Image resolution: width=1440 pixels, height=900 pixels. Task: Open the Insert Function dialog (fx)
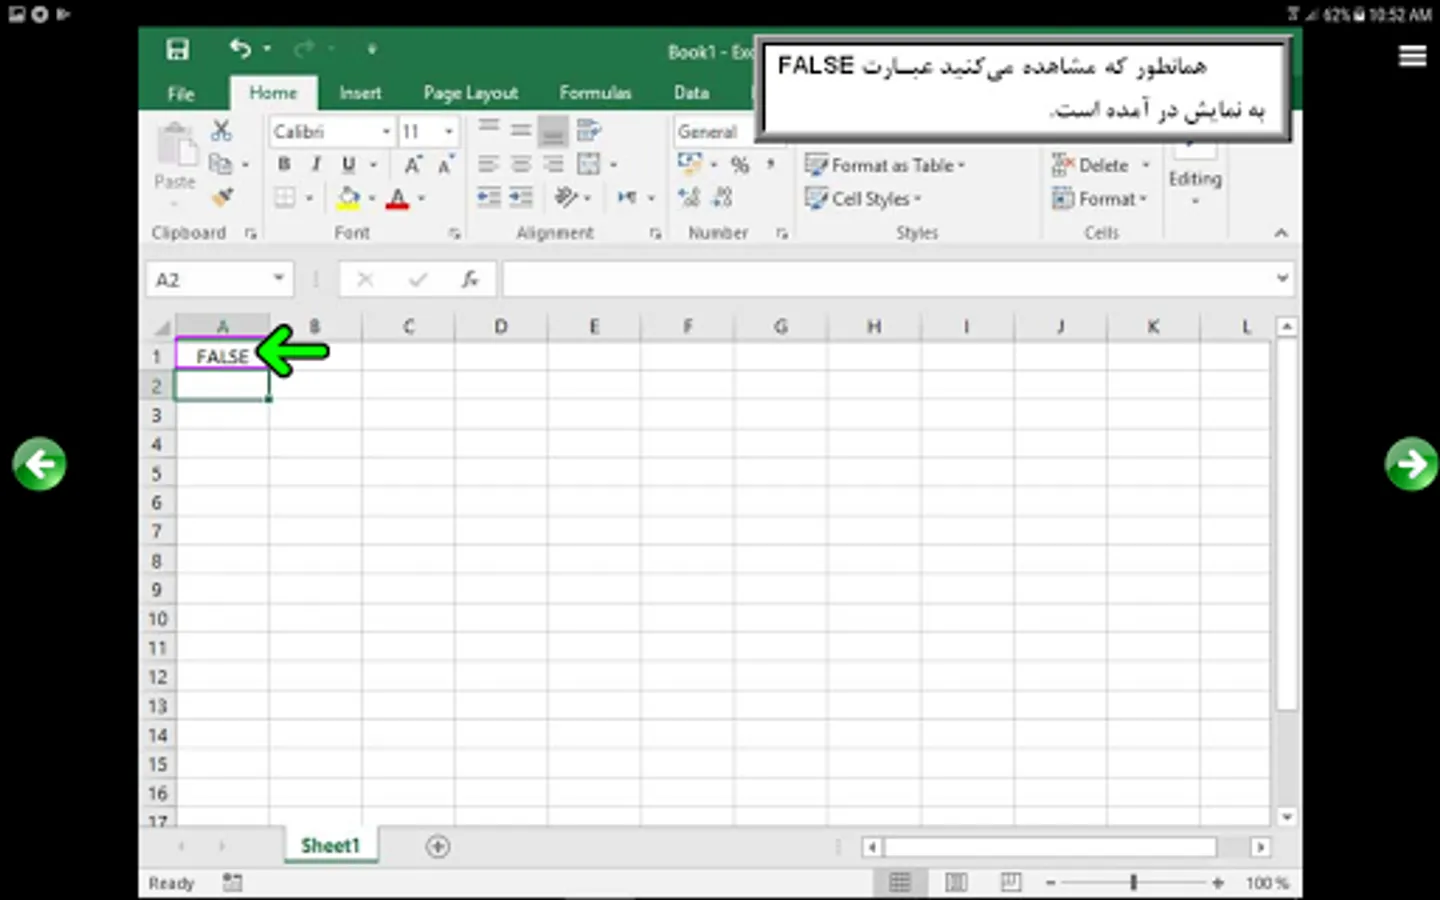(x=470, y=279)
